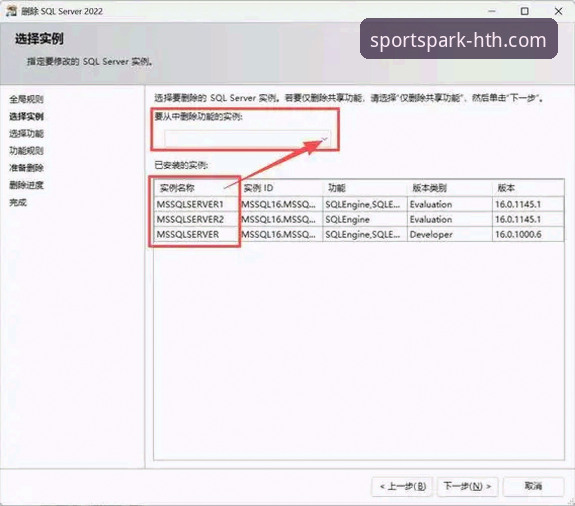Select the 选择功能 step in sidebar

tap(26, 133)
